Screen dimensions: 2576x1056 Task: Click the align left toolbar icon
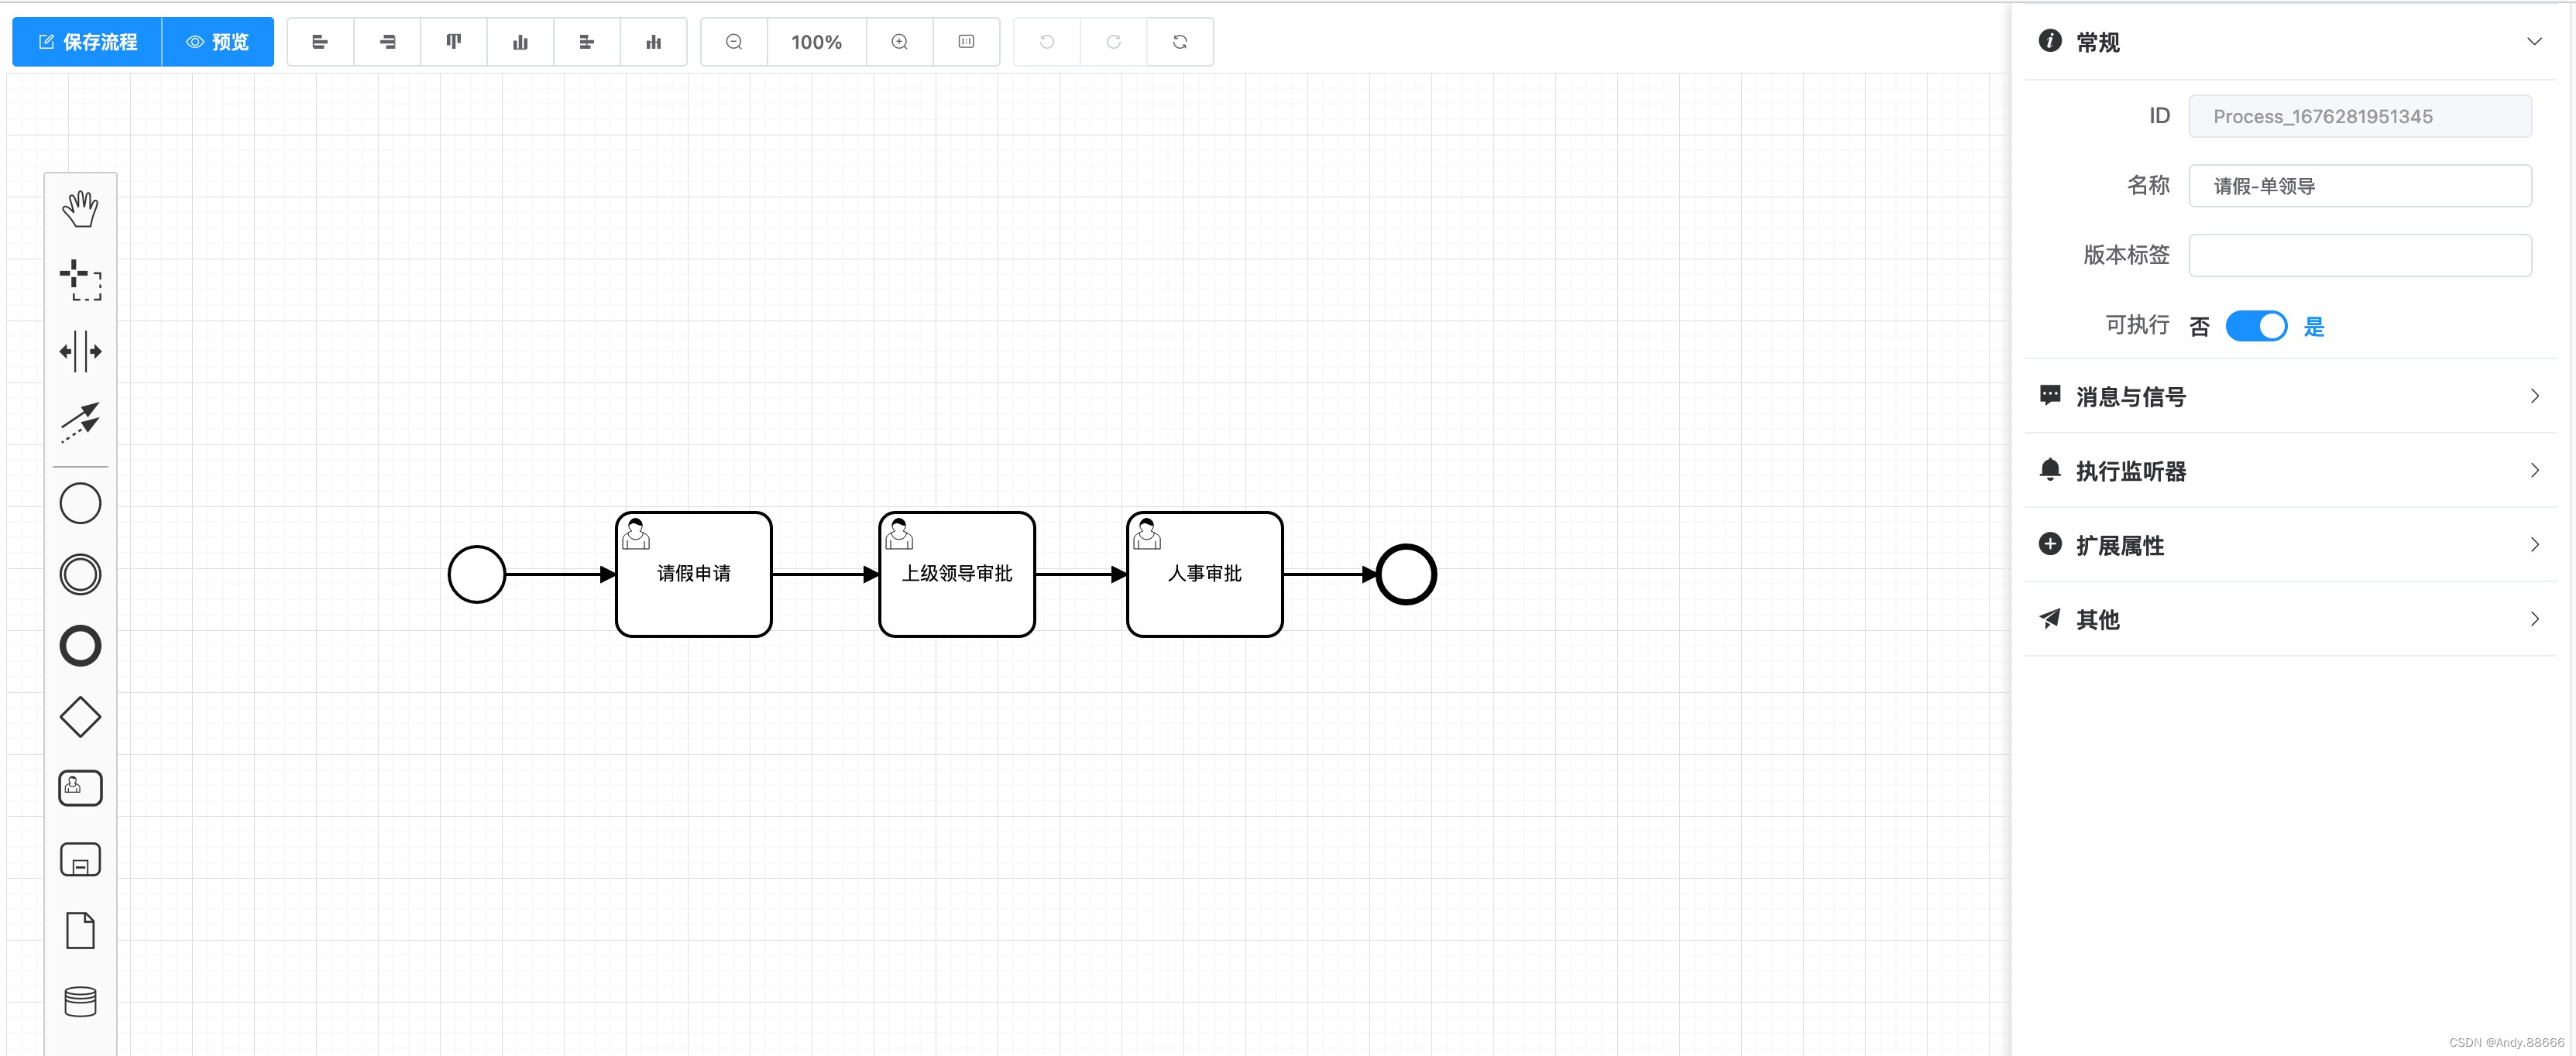click(320, 42)
